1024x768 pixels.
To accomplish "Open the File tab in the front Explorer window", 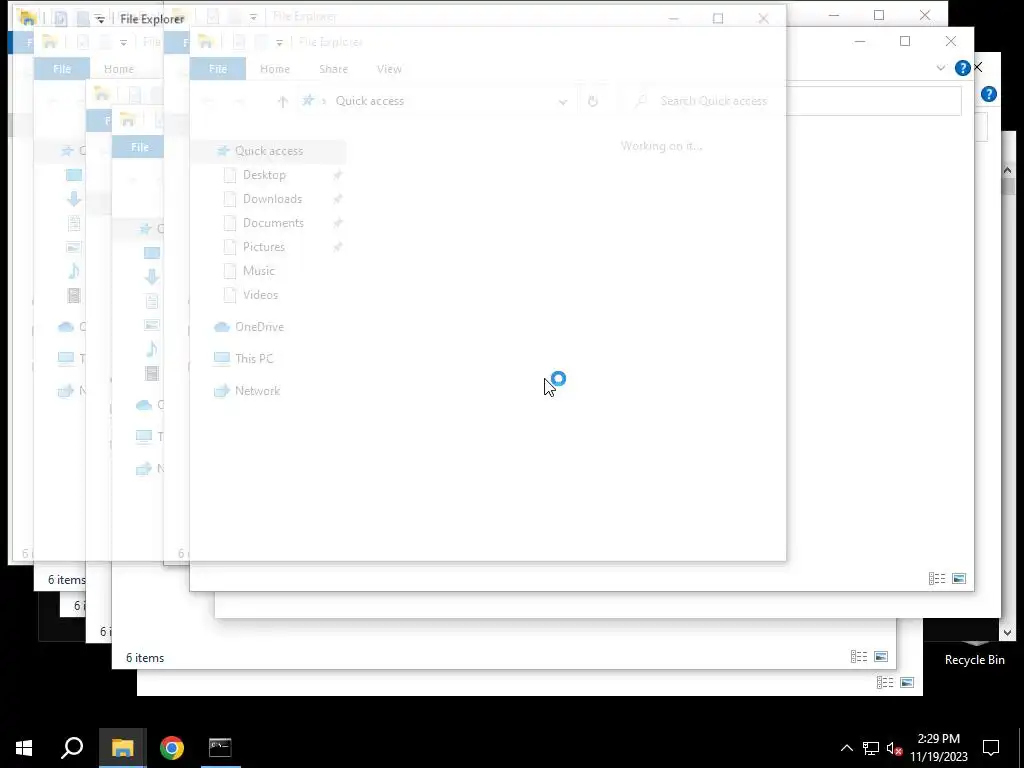I will (x=217, y=69).
